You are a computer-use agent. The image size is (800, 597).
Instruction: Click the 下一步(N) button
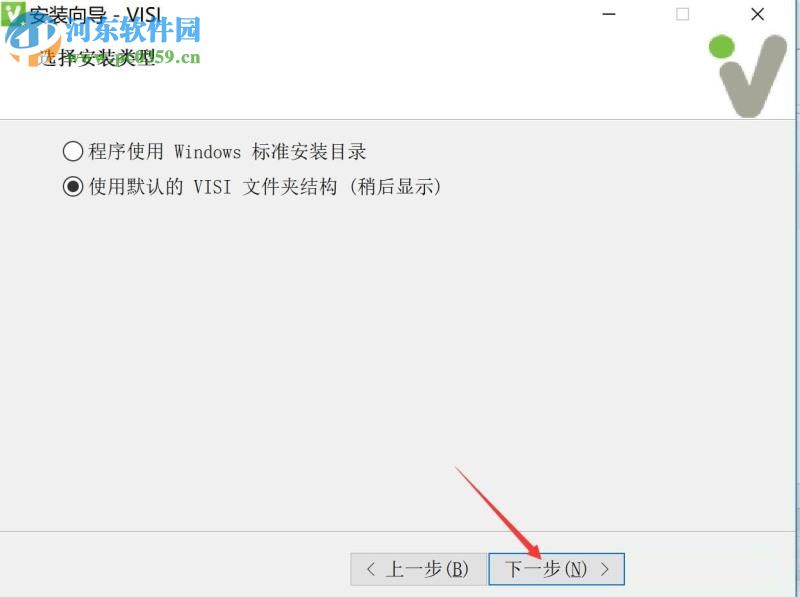(556, 568)
